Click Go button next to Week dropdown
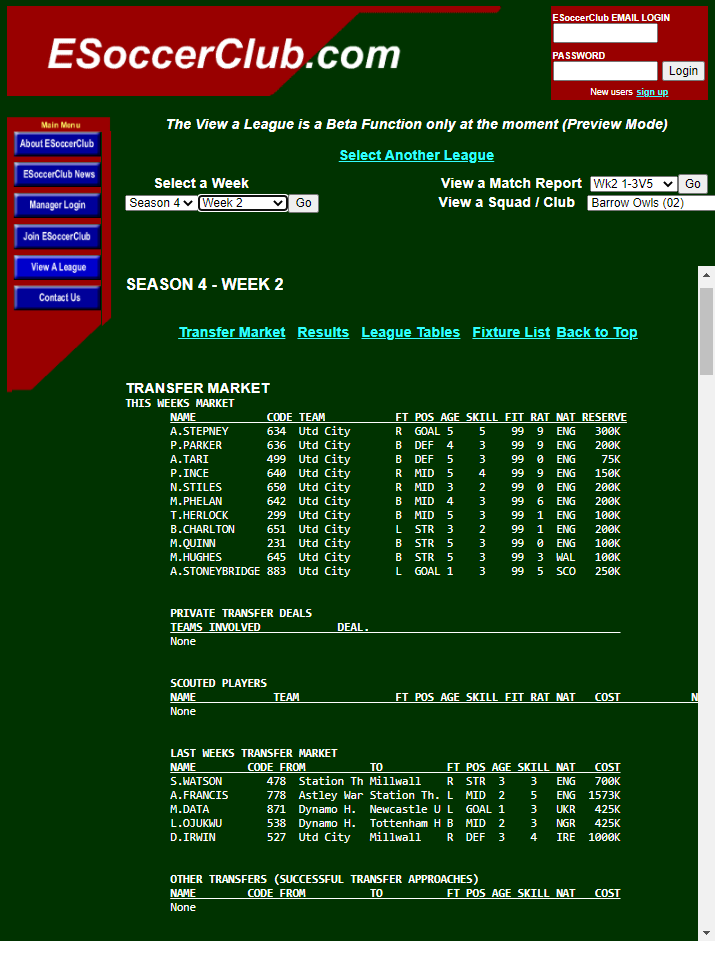716x959 pixels. [304, 203]
